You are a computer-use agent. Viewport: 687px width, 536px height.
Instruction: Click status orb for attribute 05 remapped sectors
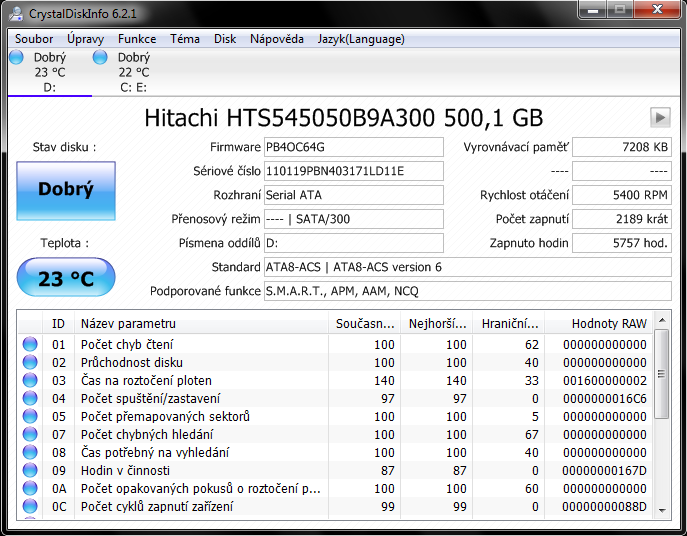coord(30,417)
